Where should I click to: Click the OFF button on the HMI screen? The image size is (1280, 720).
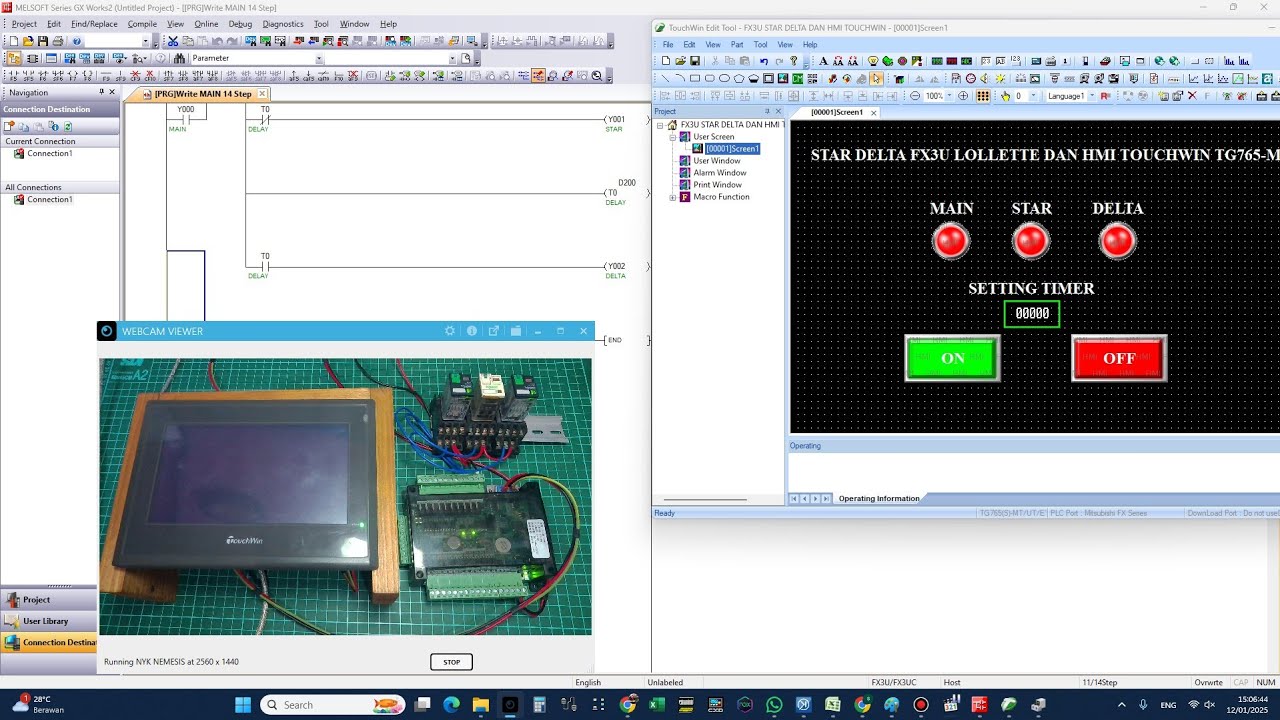point(1119,358)
